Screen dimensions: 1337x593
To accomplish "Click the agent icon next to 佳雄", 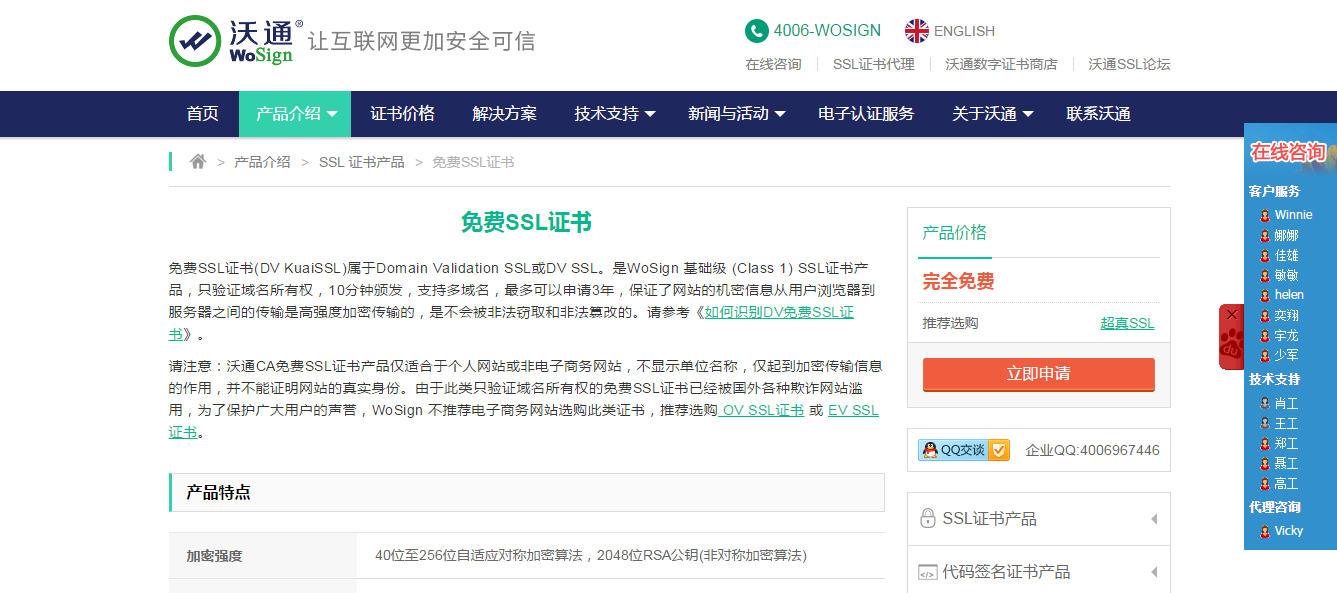I will click(x=1264, y=255).
